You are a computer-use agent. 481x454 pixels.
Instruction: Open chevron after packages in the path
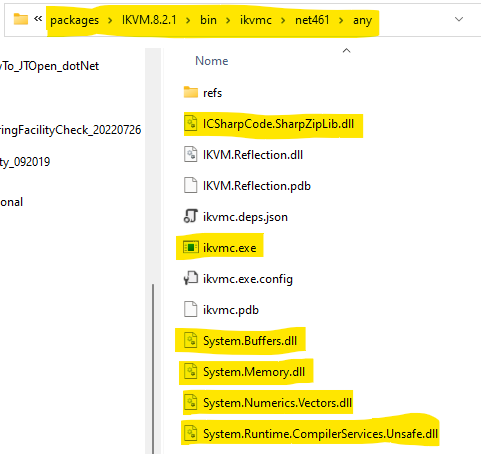pos(110,21)
